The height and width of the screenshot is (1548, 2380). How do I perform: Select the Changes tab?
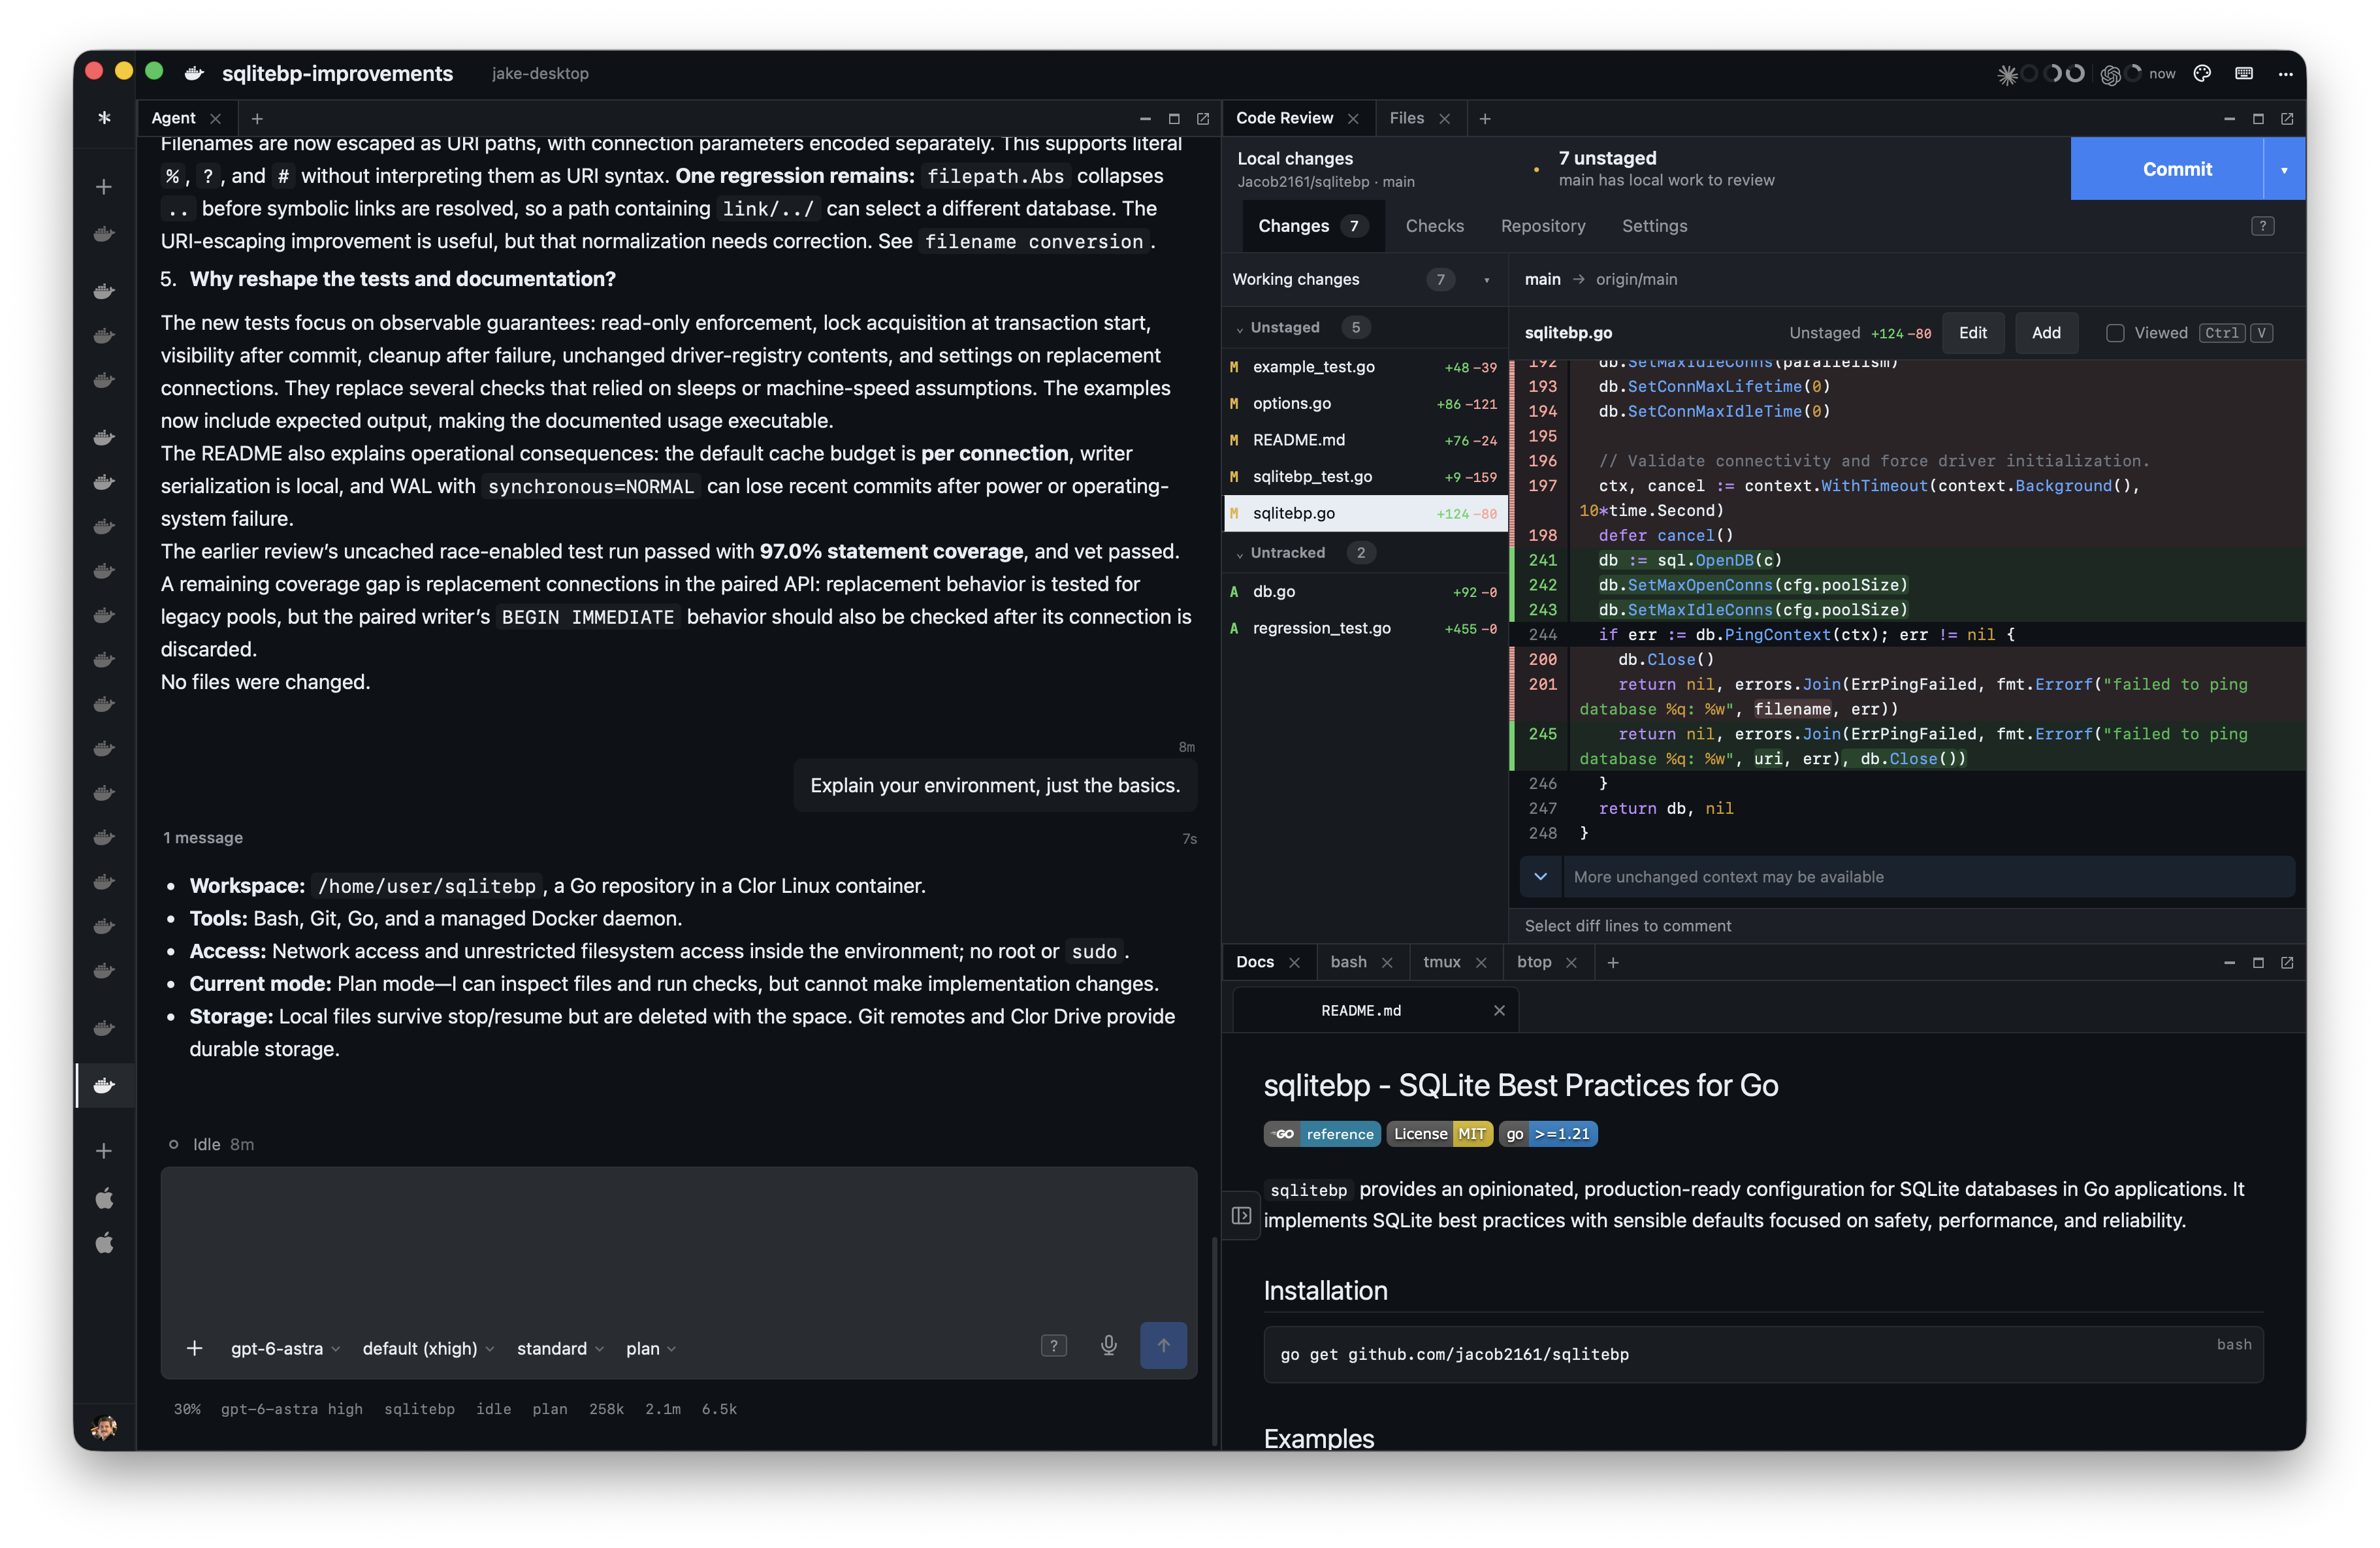click(1312, 226)
